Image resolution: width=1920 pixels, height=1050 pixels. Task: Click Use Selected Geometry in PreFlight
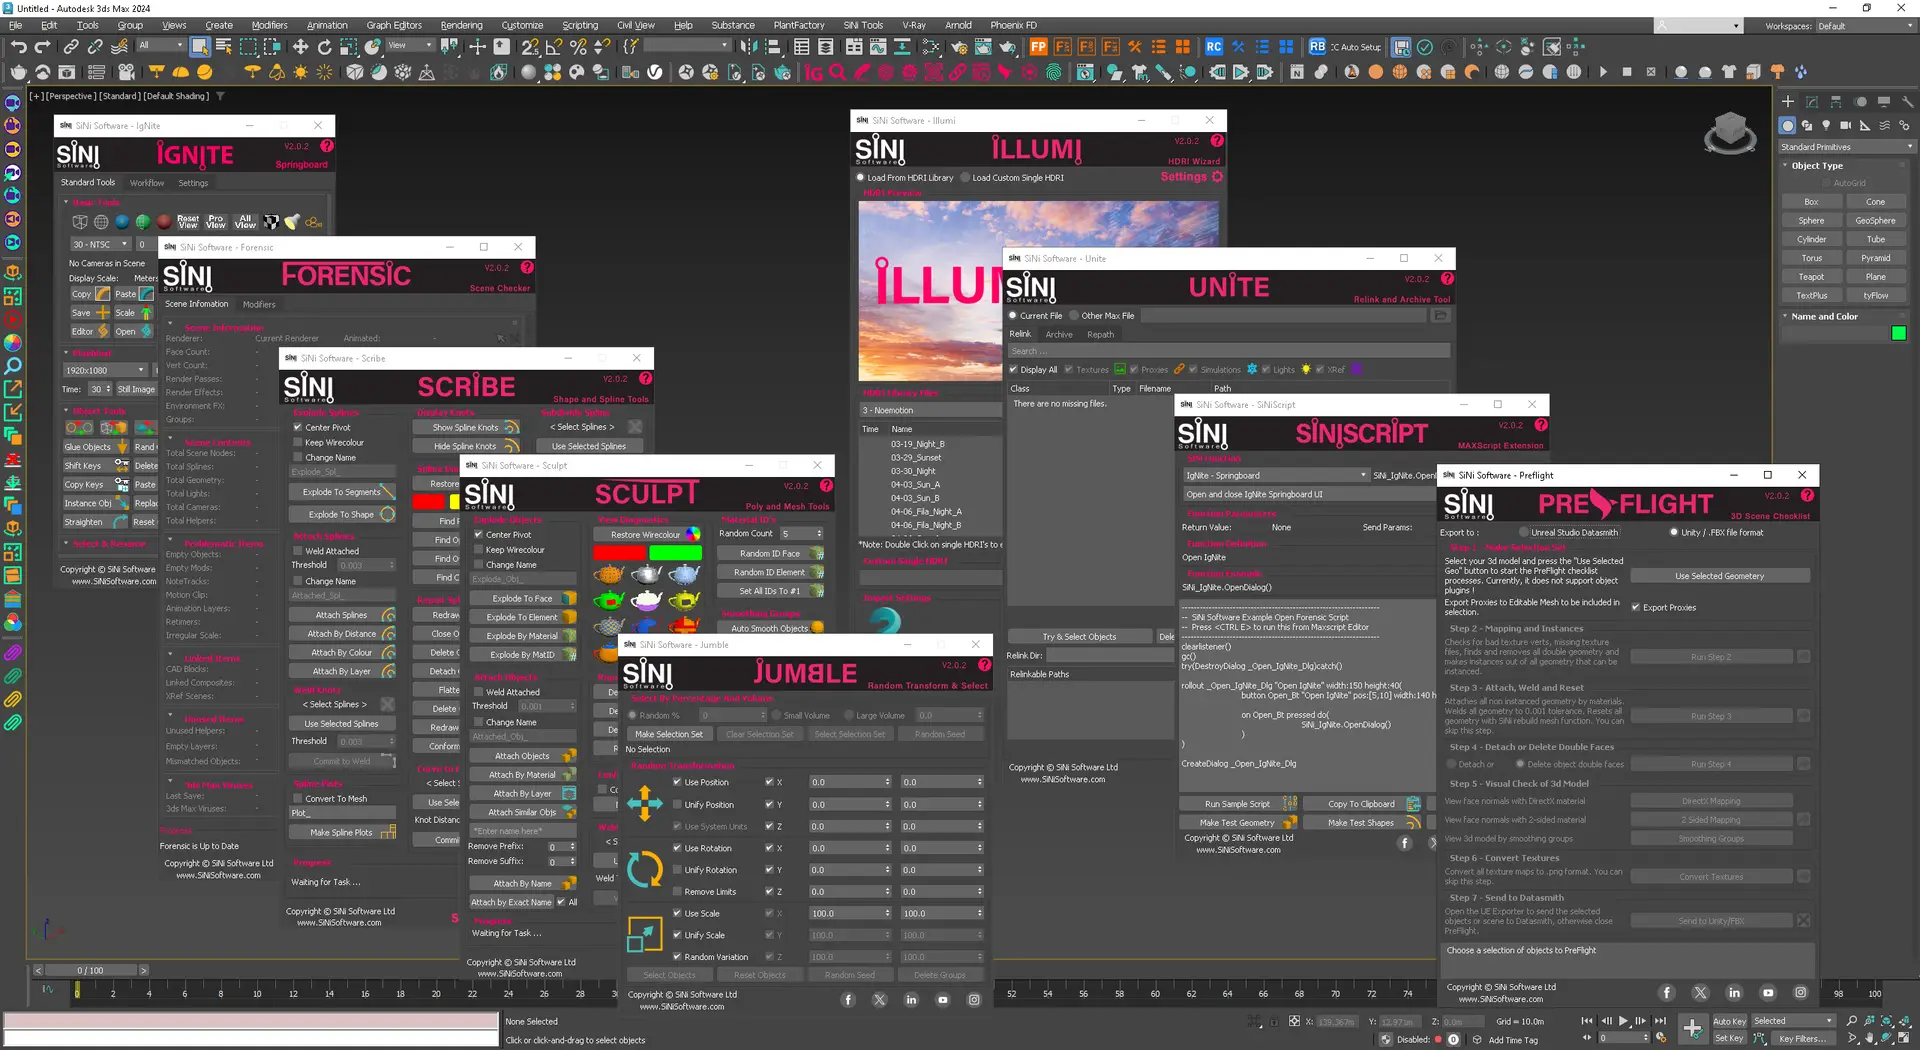click(x=1720, y=576)
